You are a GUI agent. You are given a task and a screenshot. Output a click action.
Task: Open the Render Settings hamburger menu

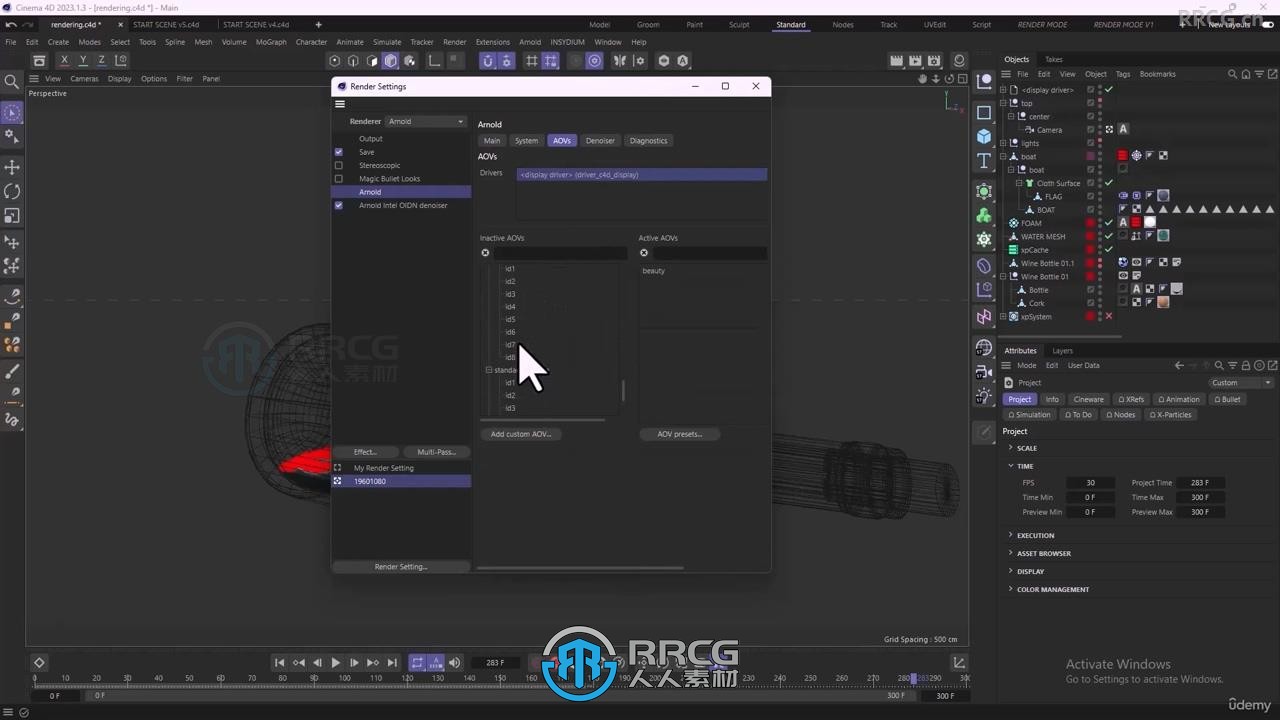click(340, 104)
